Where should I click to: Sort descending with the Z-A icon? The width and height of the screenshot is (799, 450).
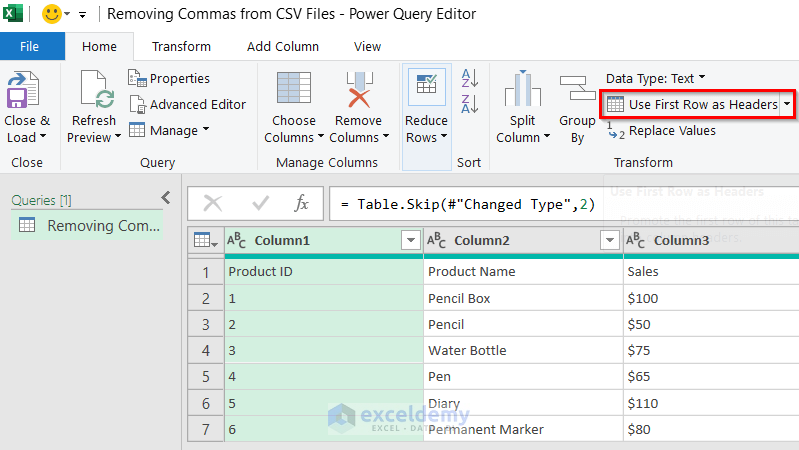coord(470,102)
